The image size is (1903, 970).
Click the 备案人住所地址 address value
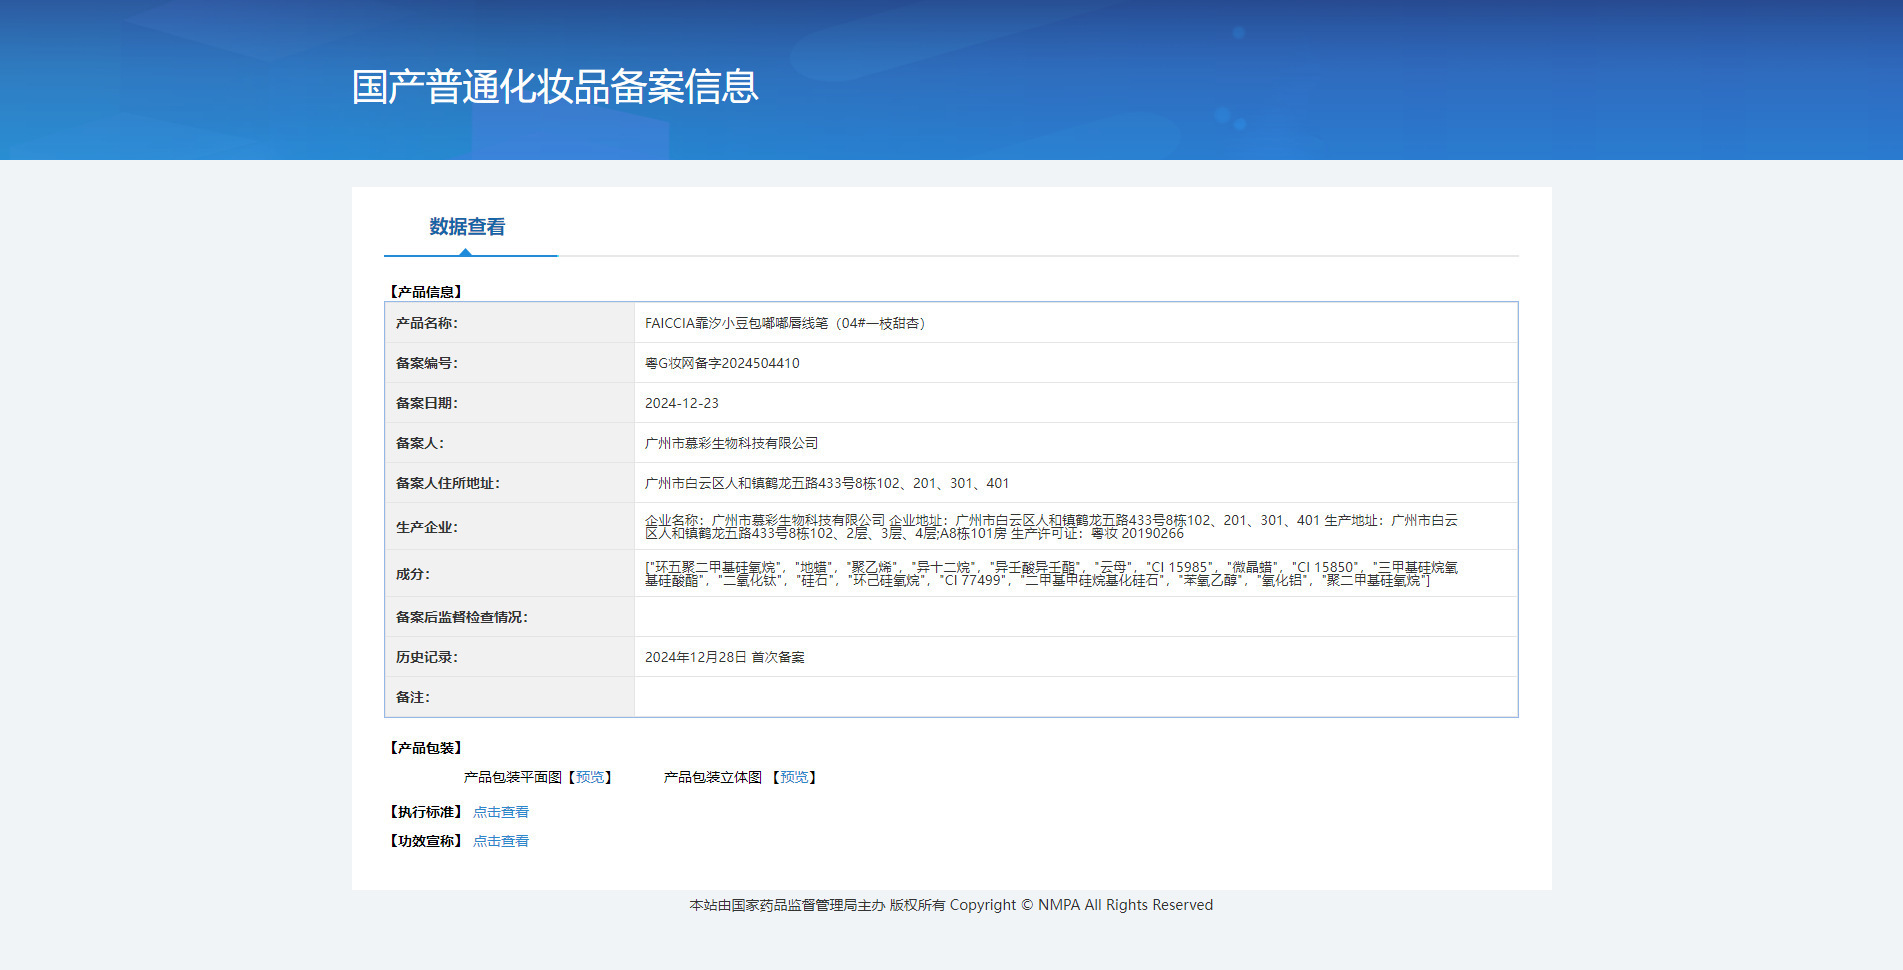click(x=827, y=483)
